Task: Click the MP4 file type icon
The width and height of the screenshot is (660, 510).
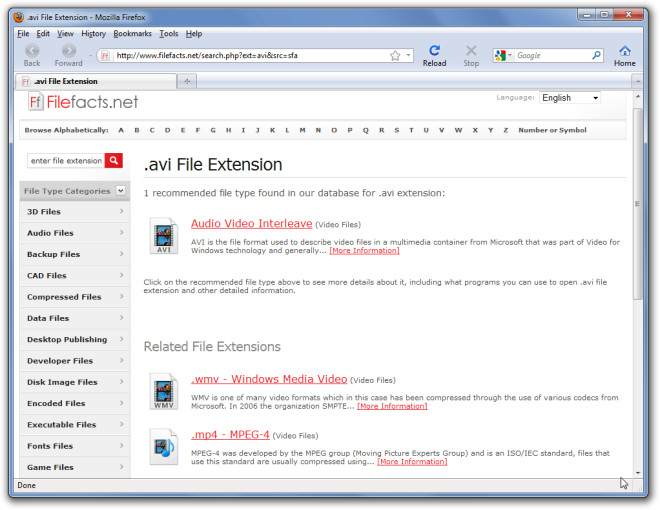Action: (x=164, y=446)
